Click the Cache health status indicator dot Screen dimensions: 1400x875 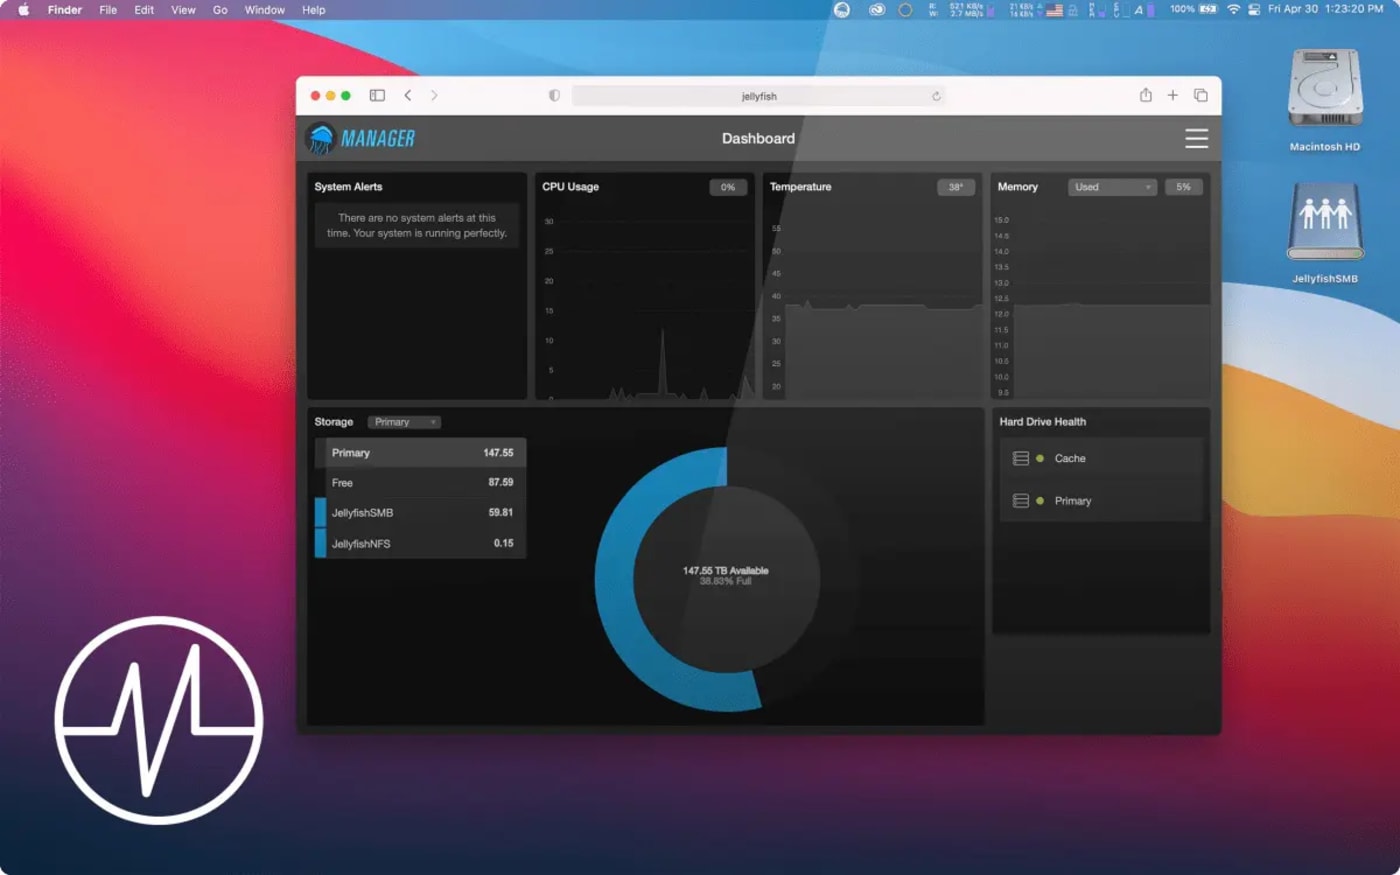1042,458
